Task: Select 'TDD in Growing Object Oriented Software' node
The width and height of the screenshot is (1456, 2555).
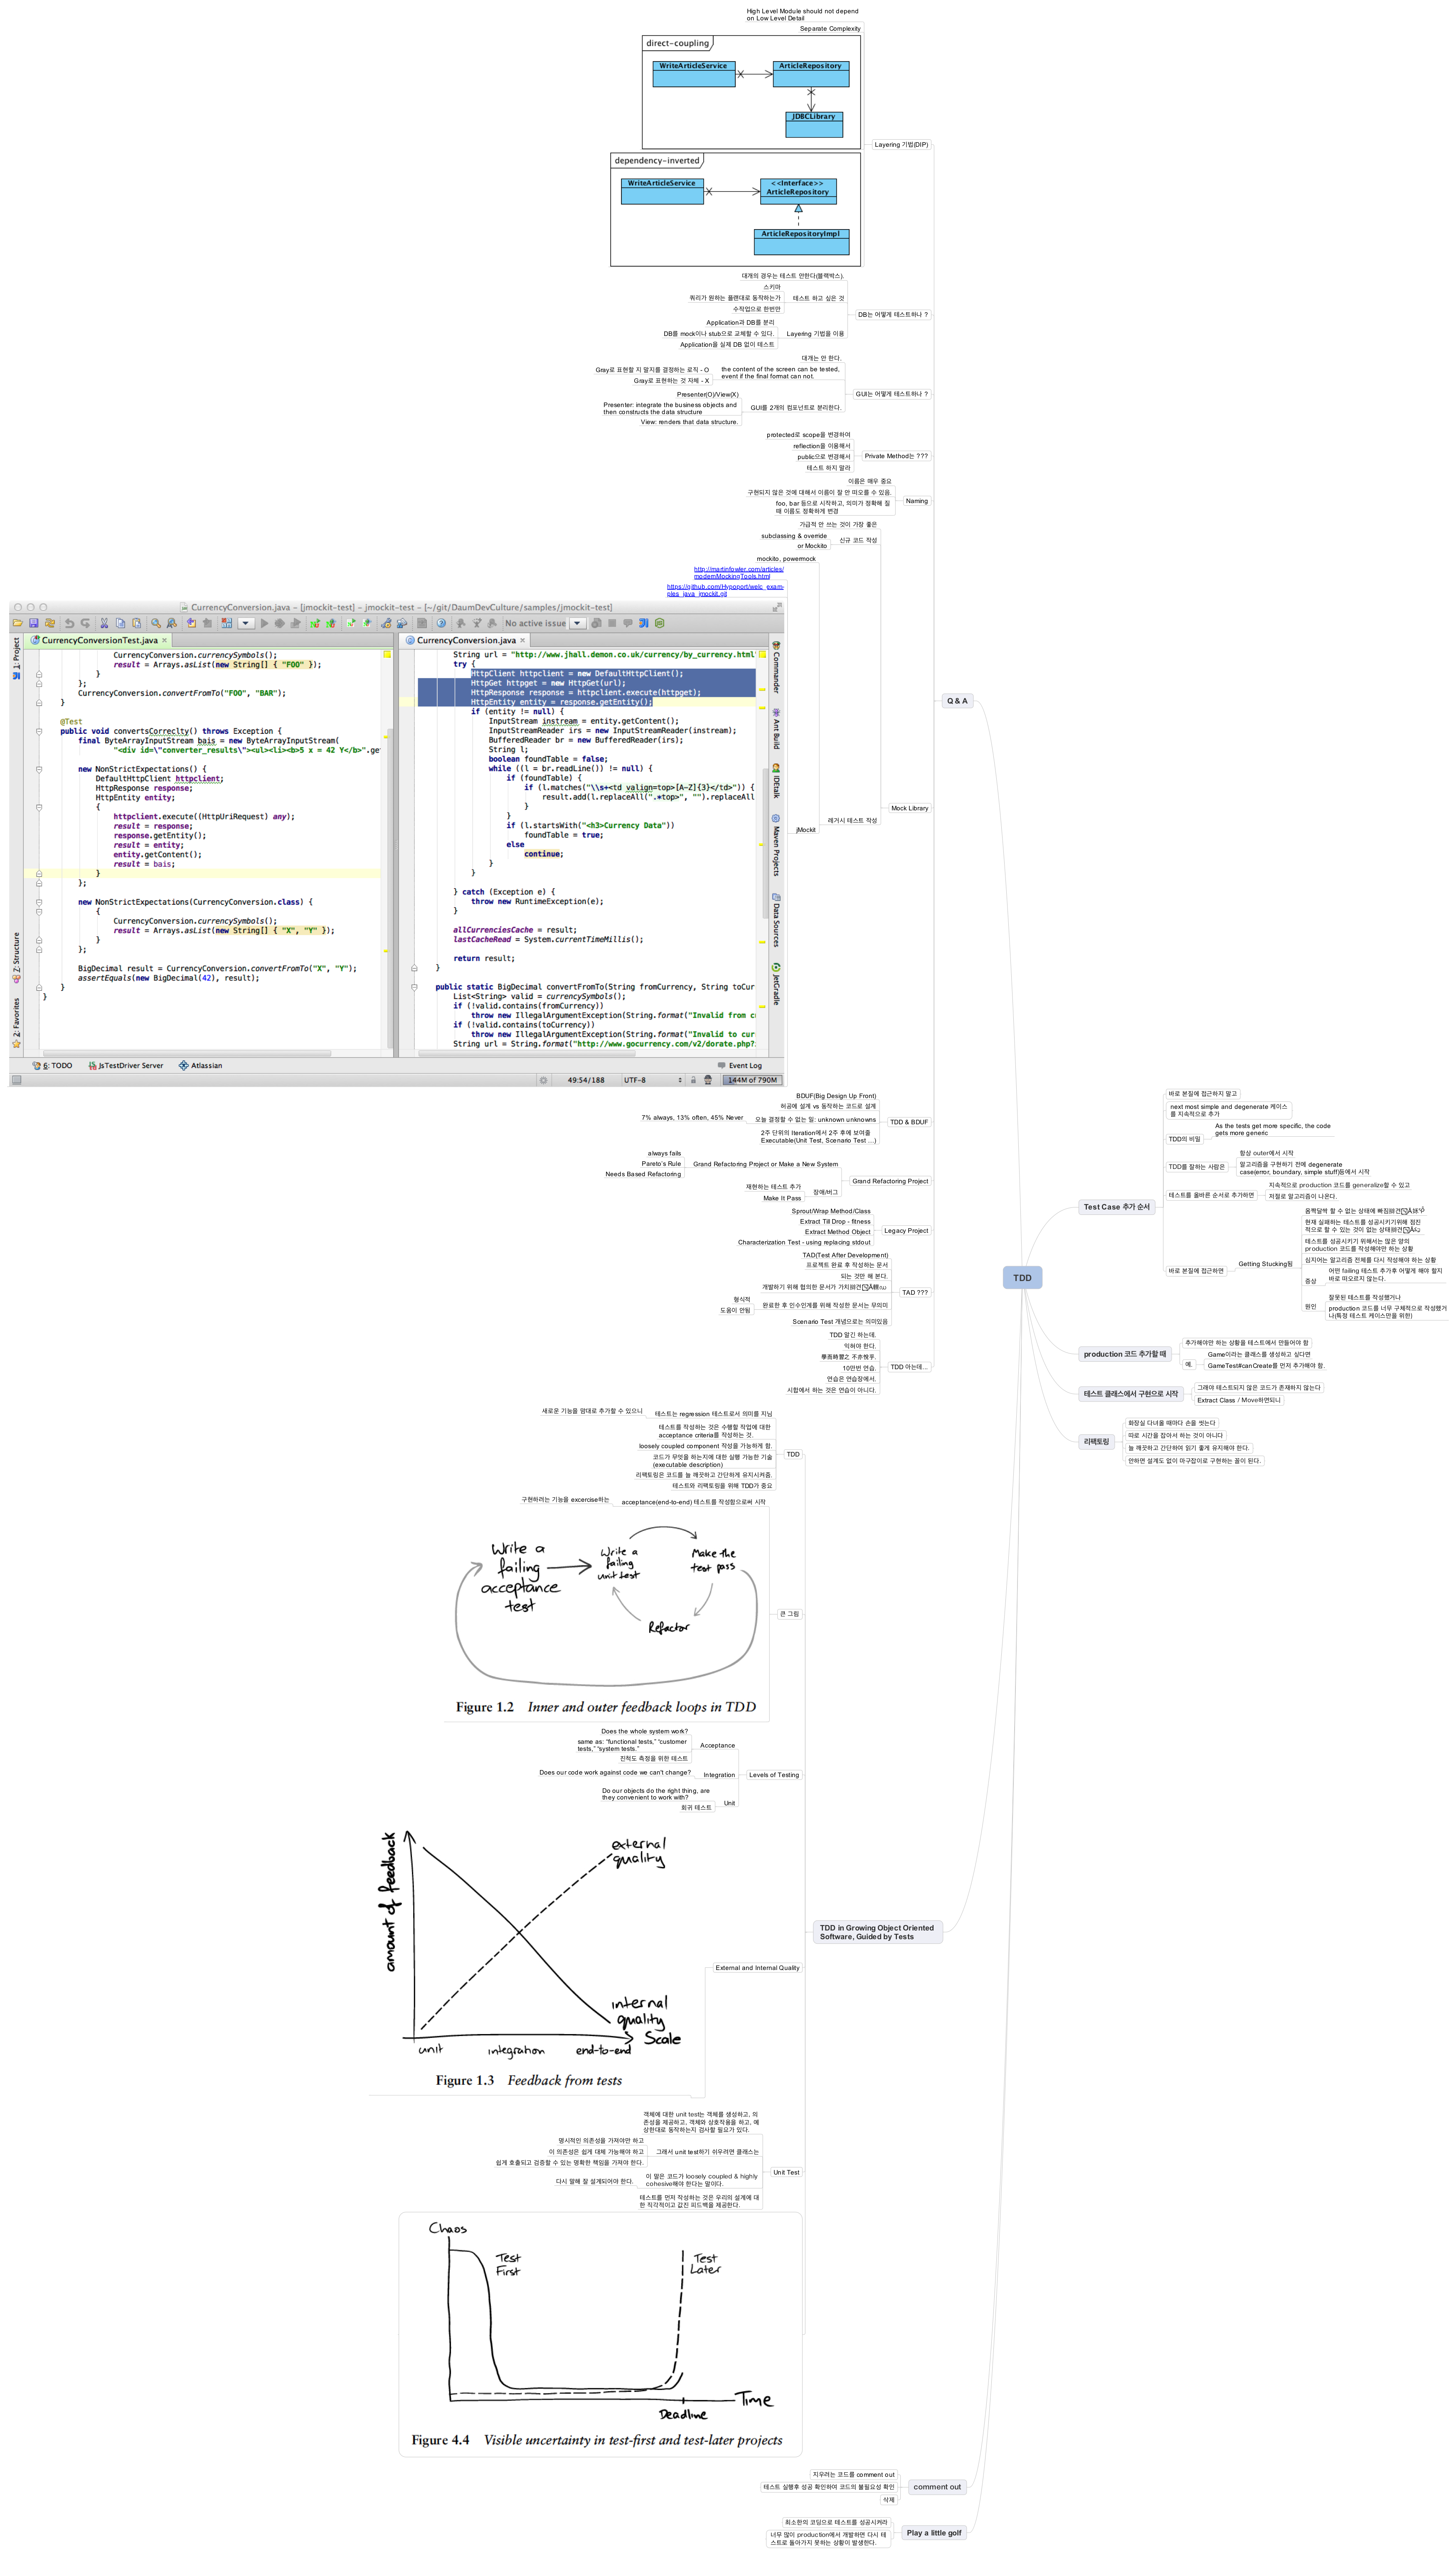Action: [x=877, y=1932]
